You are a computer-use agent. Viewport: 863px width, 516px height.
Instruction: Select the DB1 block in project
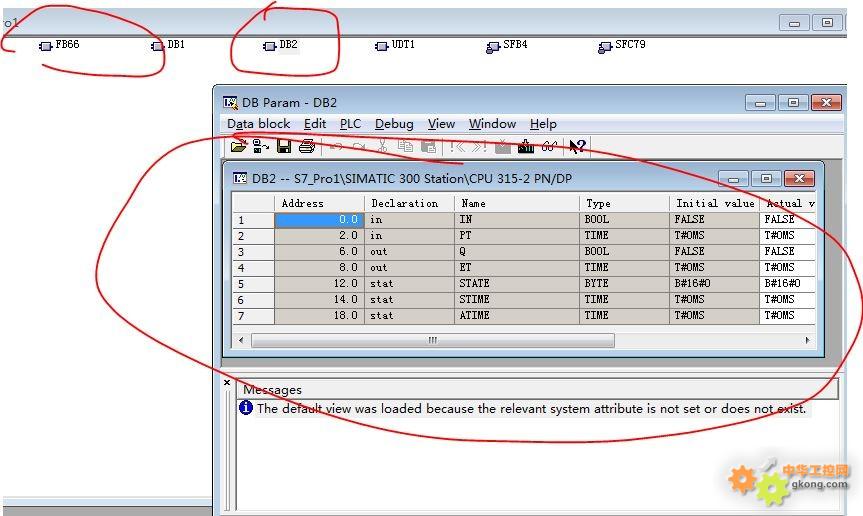[168, 45]
